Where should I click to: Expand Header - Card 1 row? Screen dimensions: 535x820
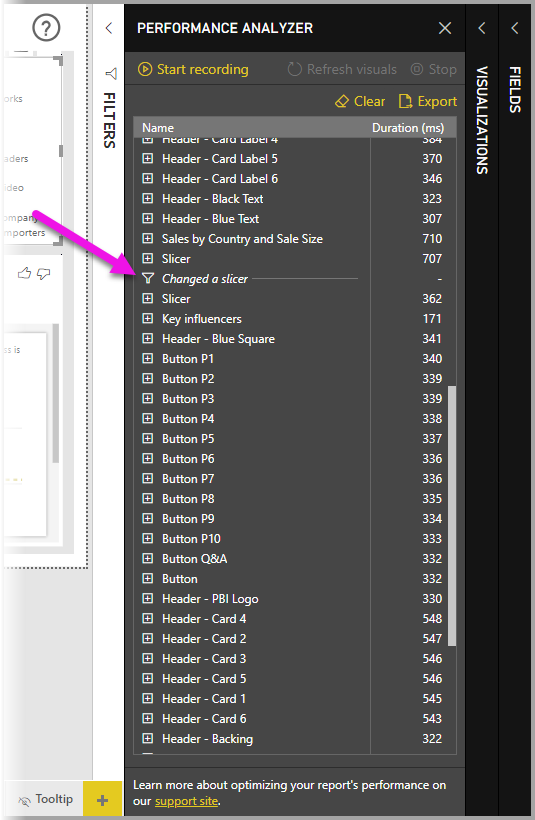point(148,699)
